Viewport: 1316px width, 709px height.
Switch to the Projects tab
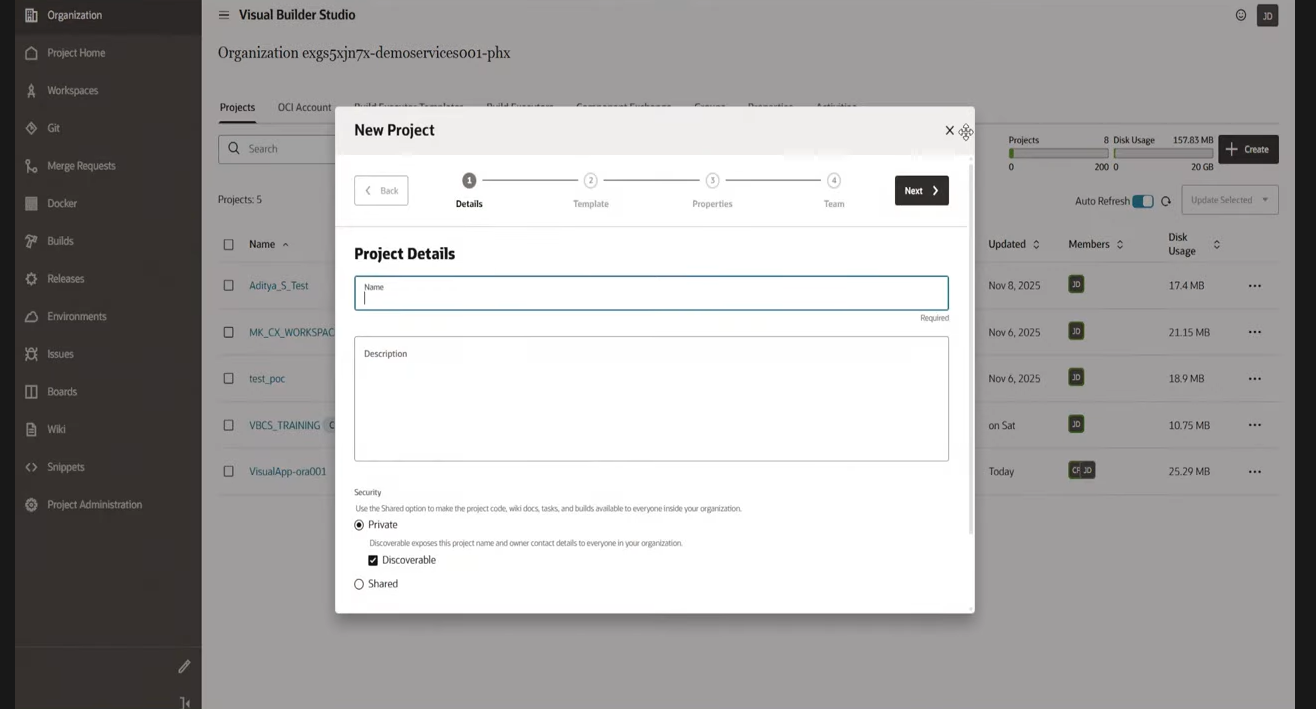pos(237,107)
